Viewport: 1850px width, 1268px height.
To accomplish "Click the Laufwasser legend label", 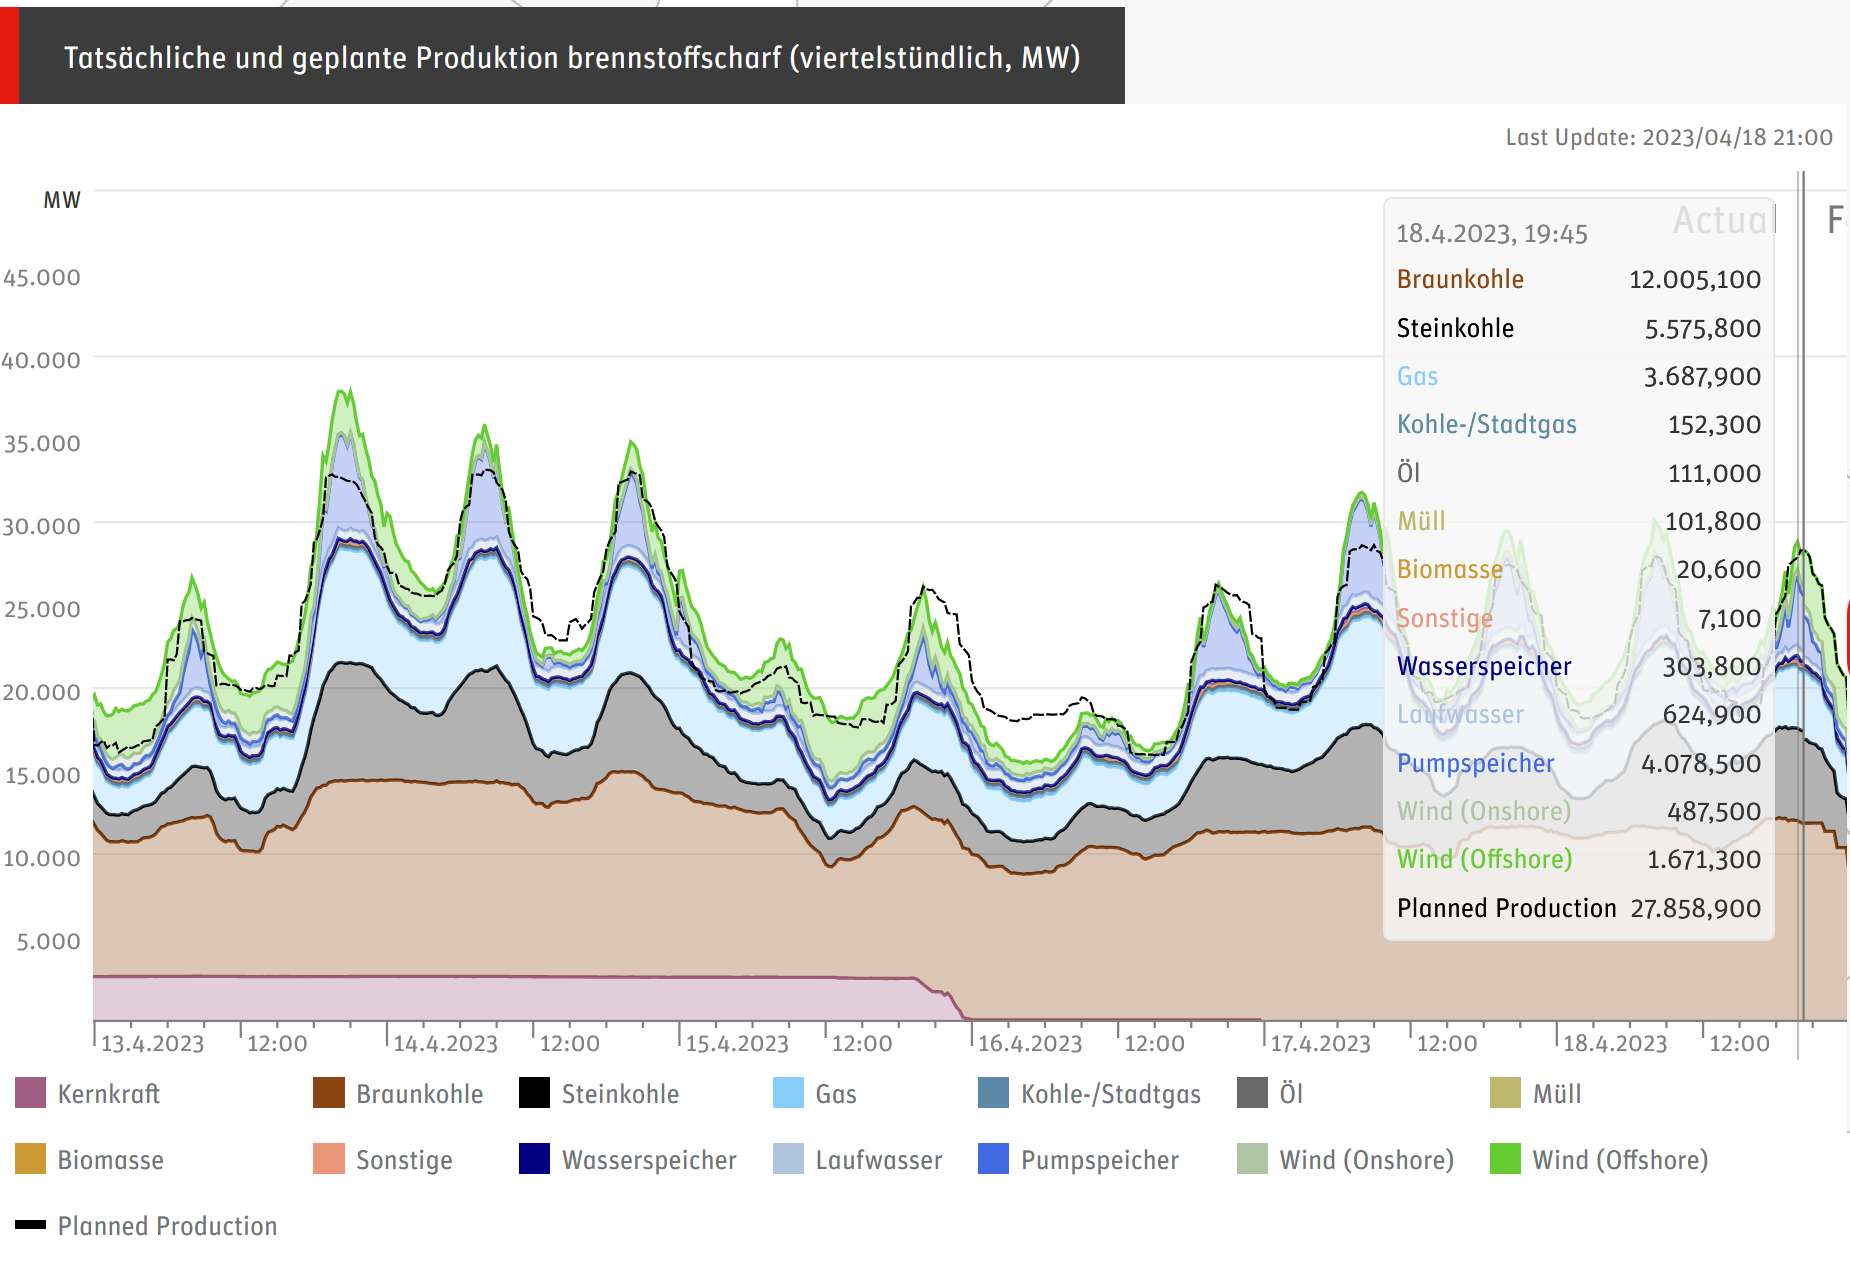I will point(879,1160).
